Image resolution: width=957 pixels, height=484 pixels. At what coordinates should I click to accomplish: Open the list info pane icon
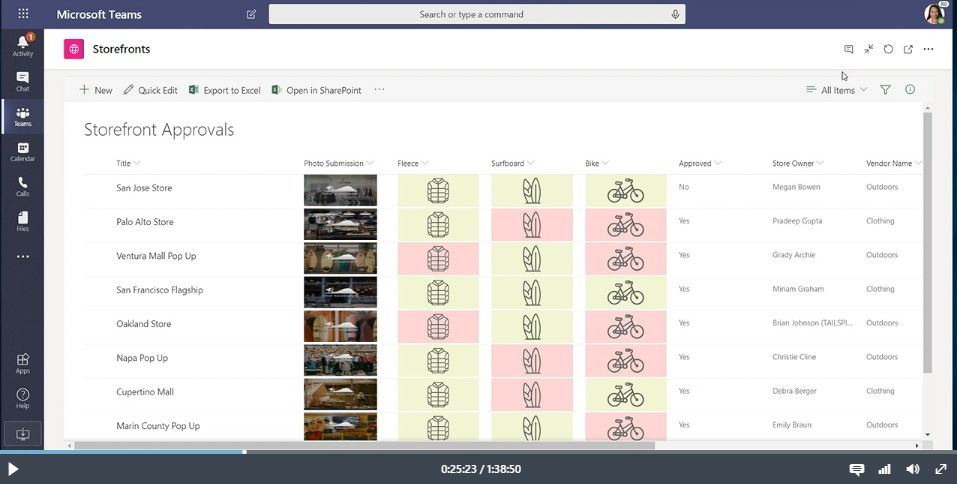pyautogui.click(x=910, y=90)
